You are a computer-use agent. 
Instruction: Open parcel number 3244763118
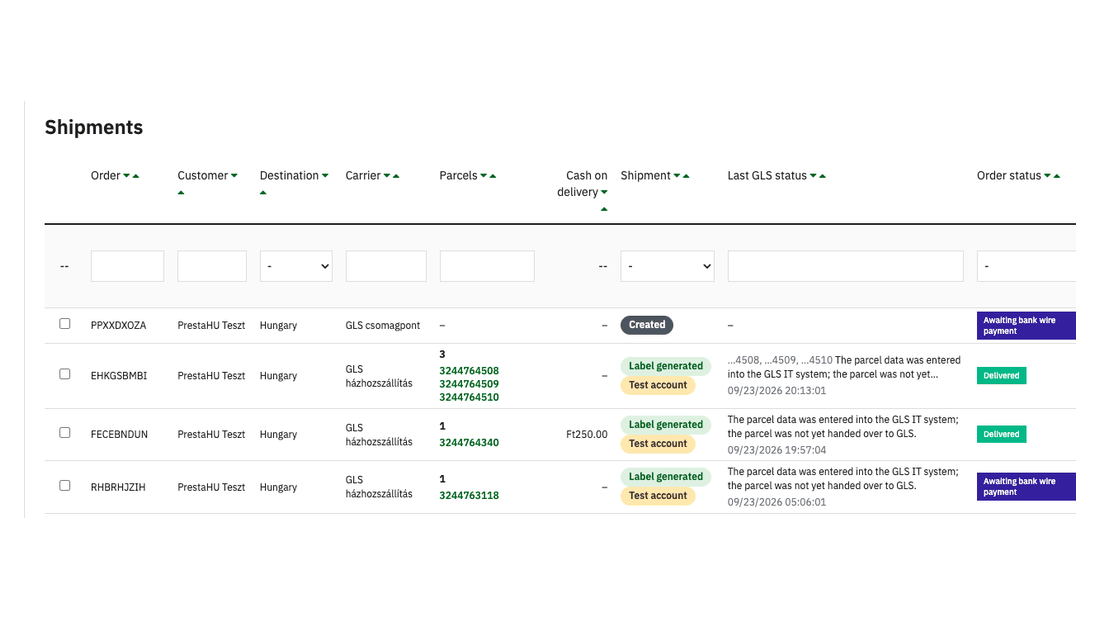click(x=469, y=495)
